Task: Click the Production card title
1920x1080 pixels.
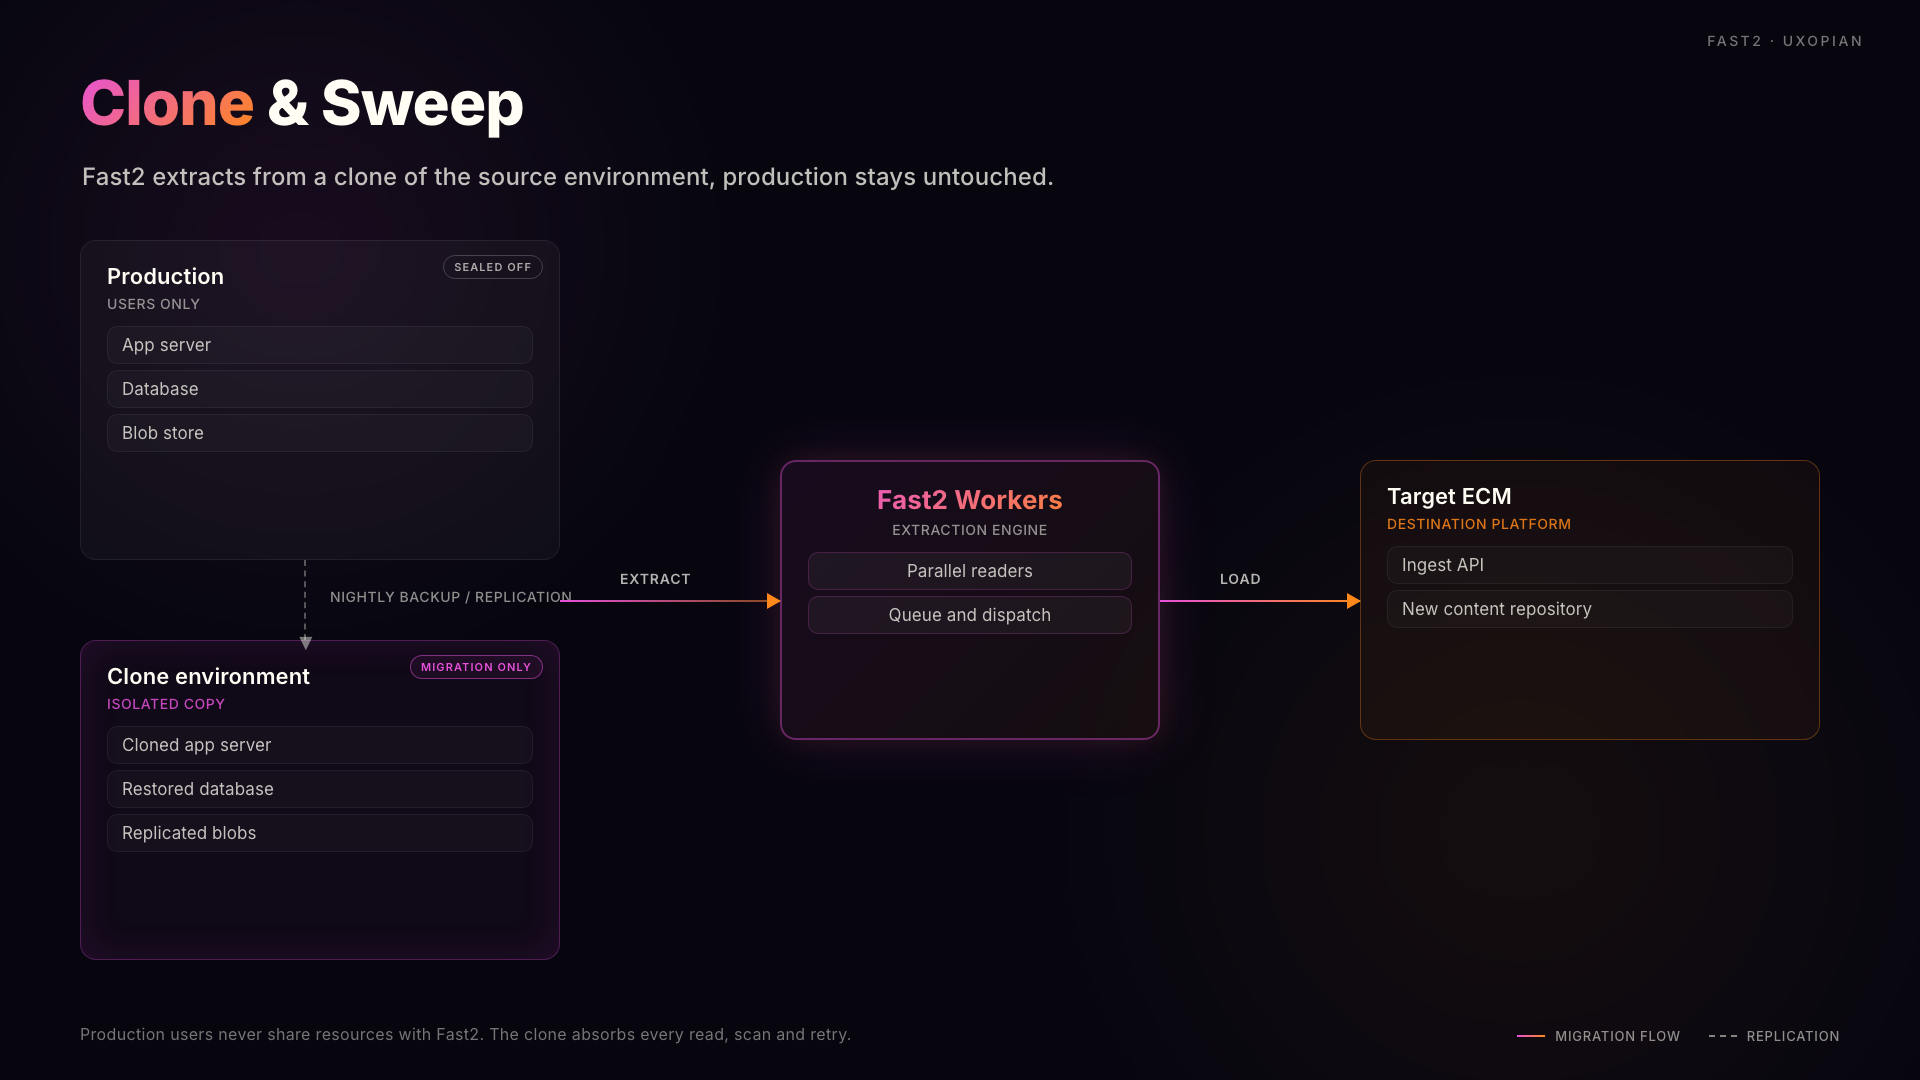Action: (165, 276)
